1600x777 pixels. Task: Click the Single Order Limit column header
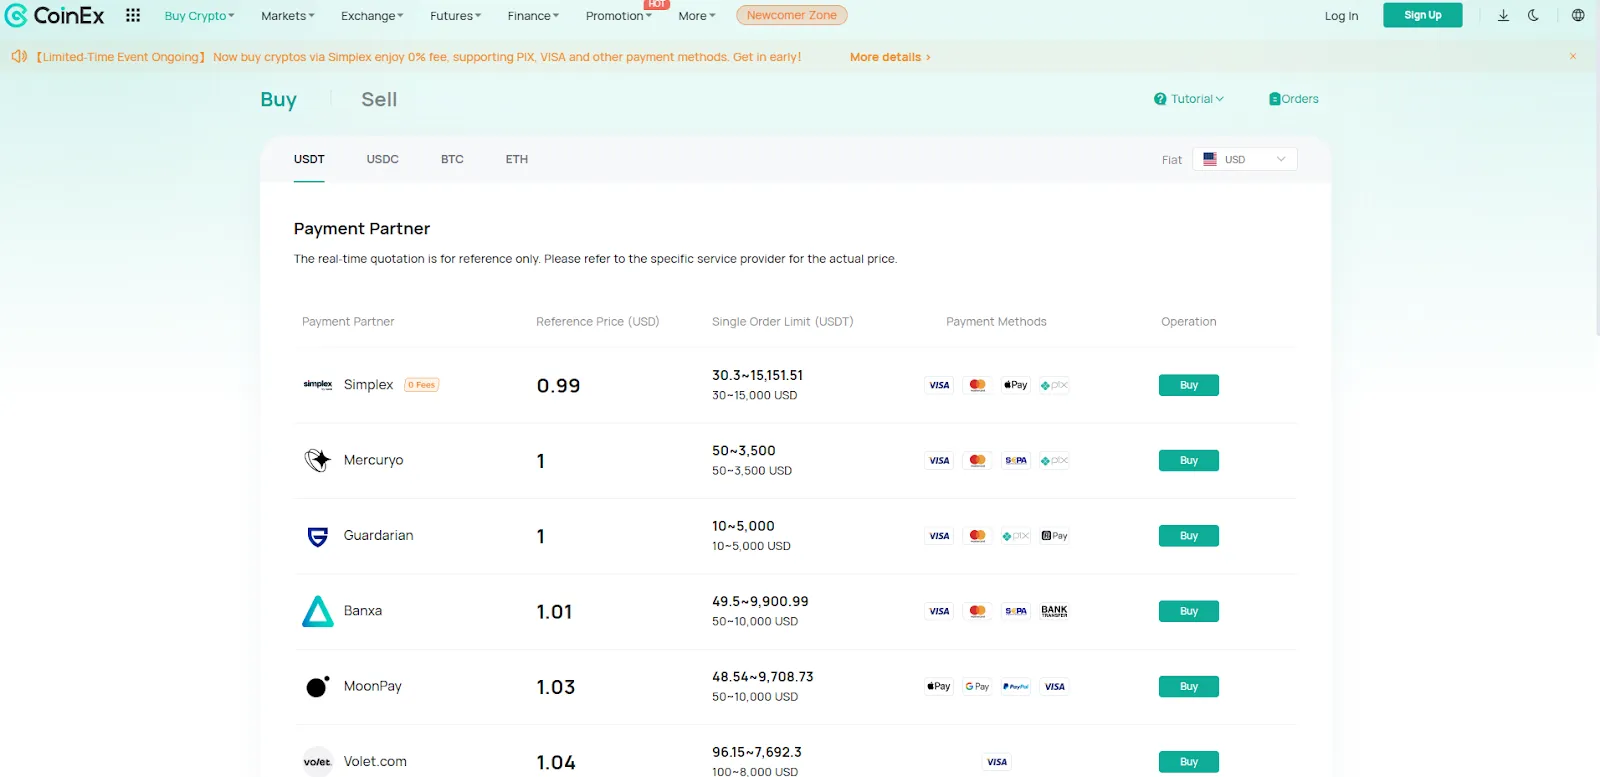tap(782, 322)
